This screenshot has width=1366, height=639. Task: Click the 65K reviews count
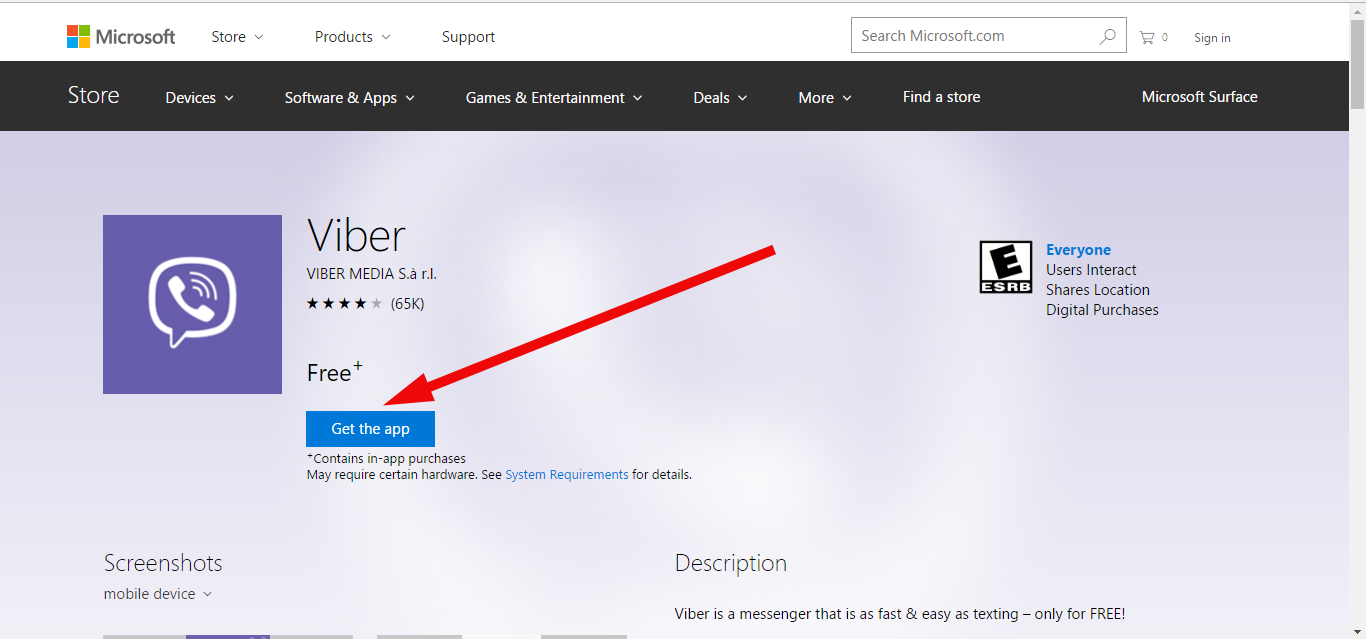pos(407,303)
